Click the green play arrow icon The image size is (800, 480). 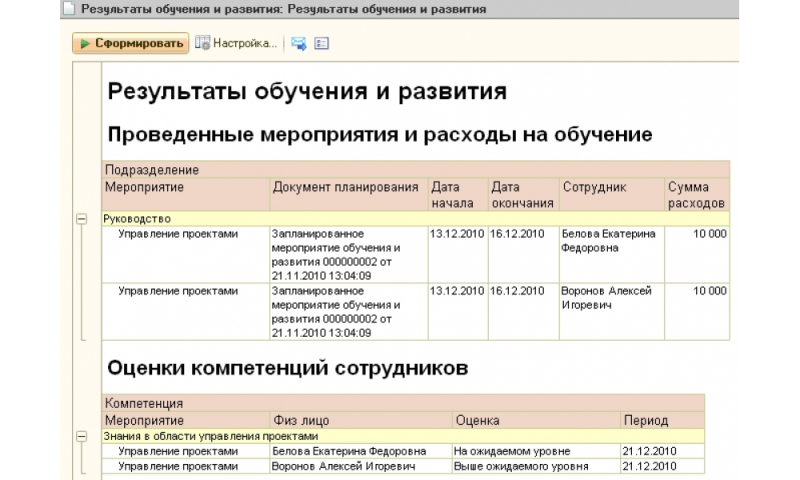pyautogui.click(x=87, y=43)
